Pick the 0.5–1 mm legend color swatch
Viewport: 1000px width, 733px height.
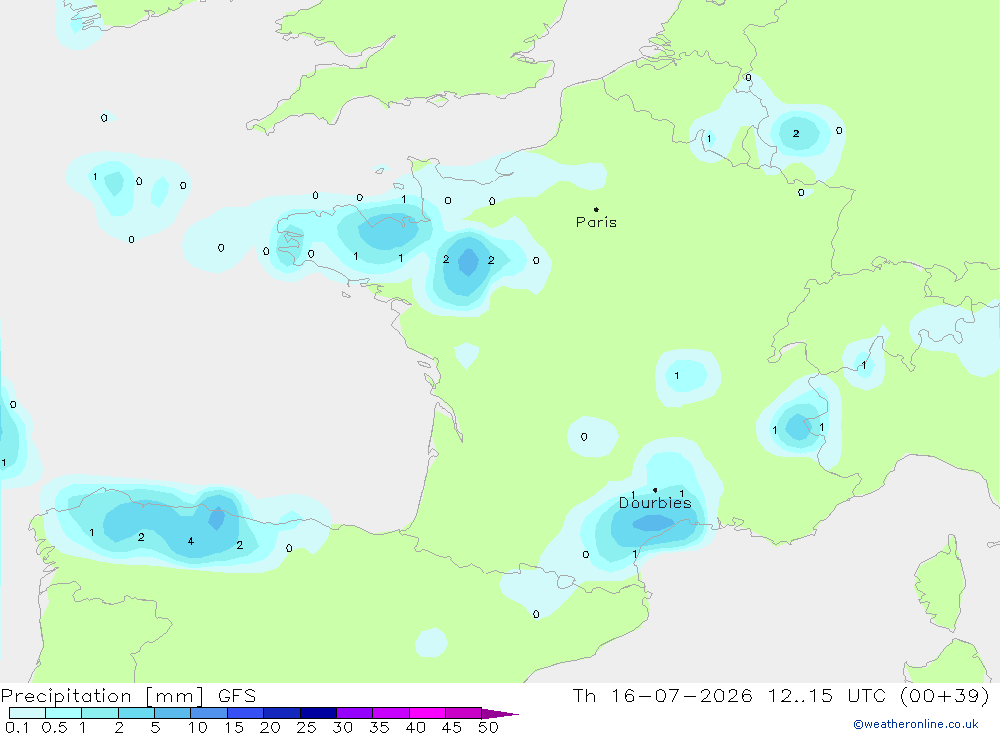click(x=64, y=713)
